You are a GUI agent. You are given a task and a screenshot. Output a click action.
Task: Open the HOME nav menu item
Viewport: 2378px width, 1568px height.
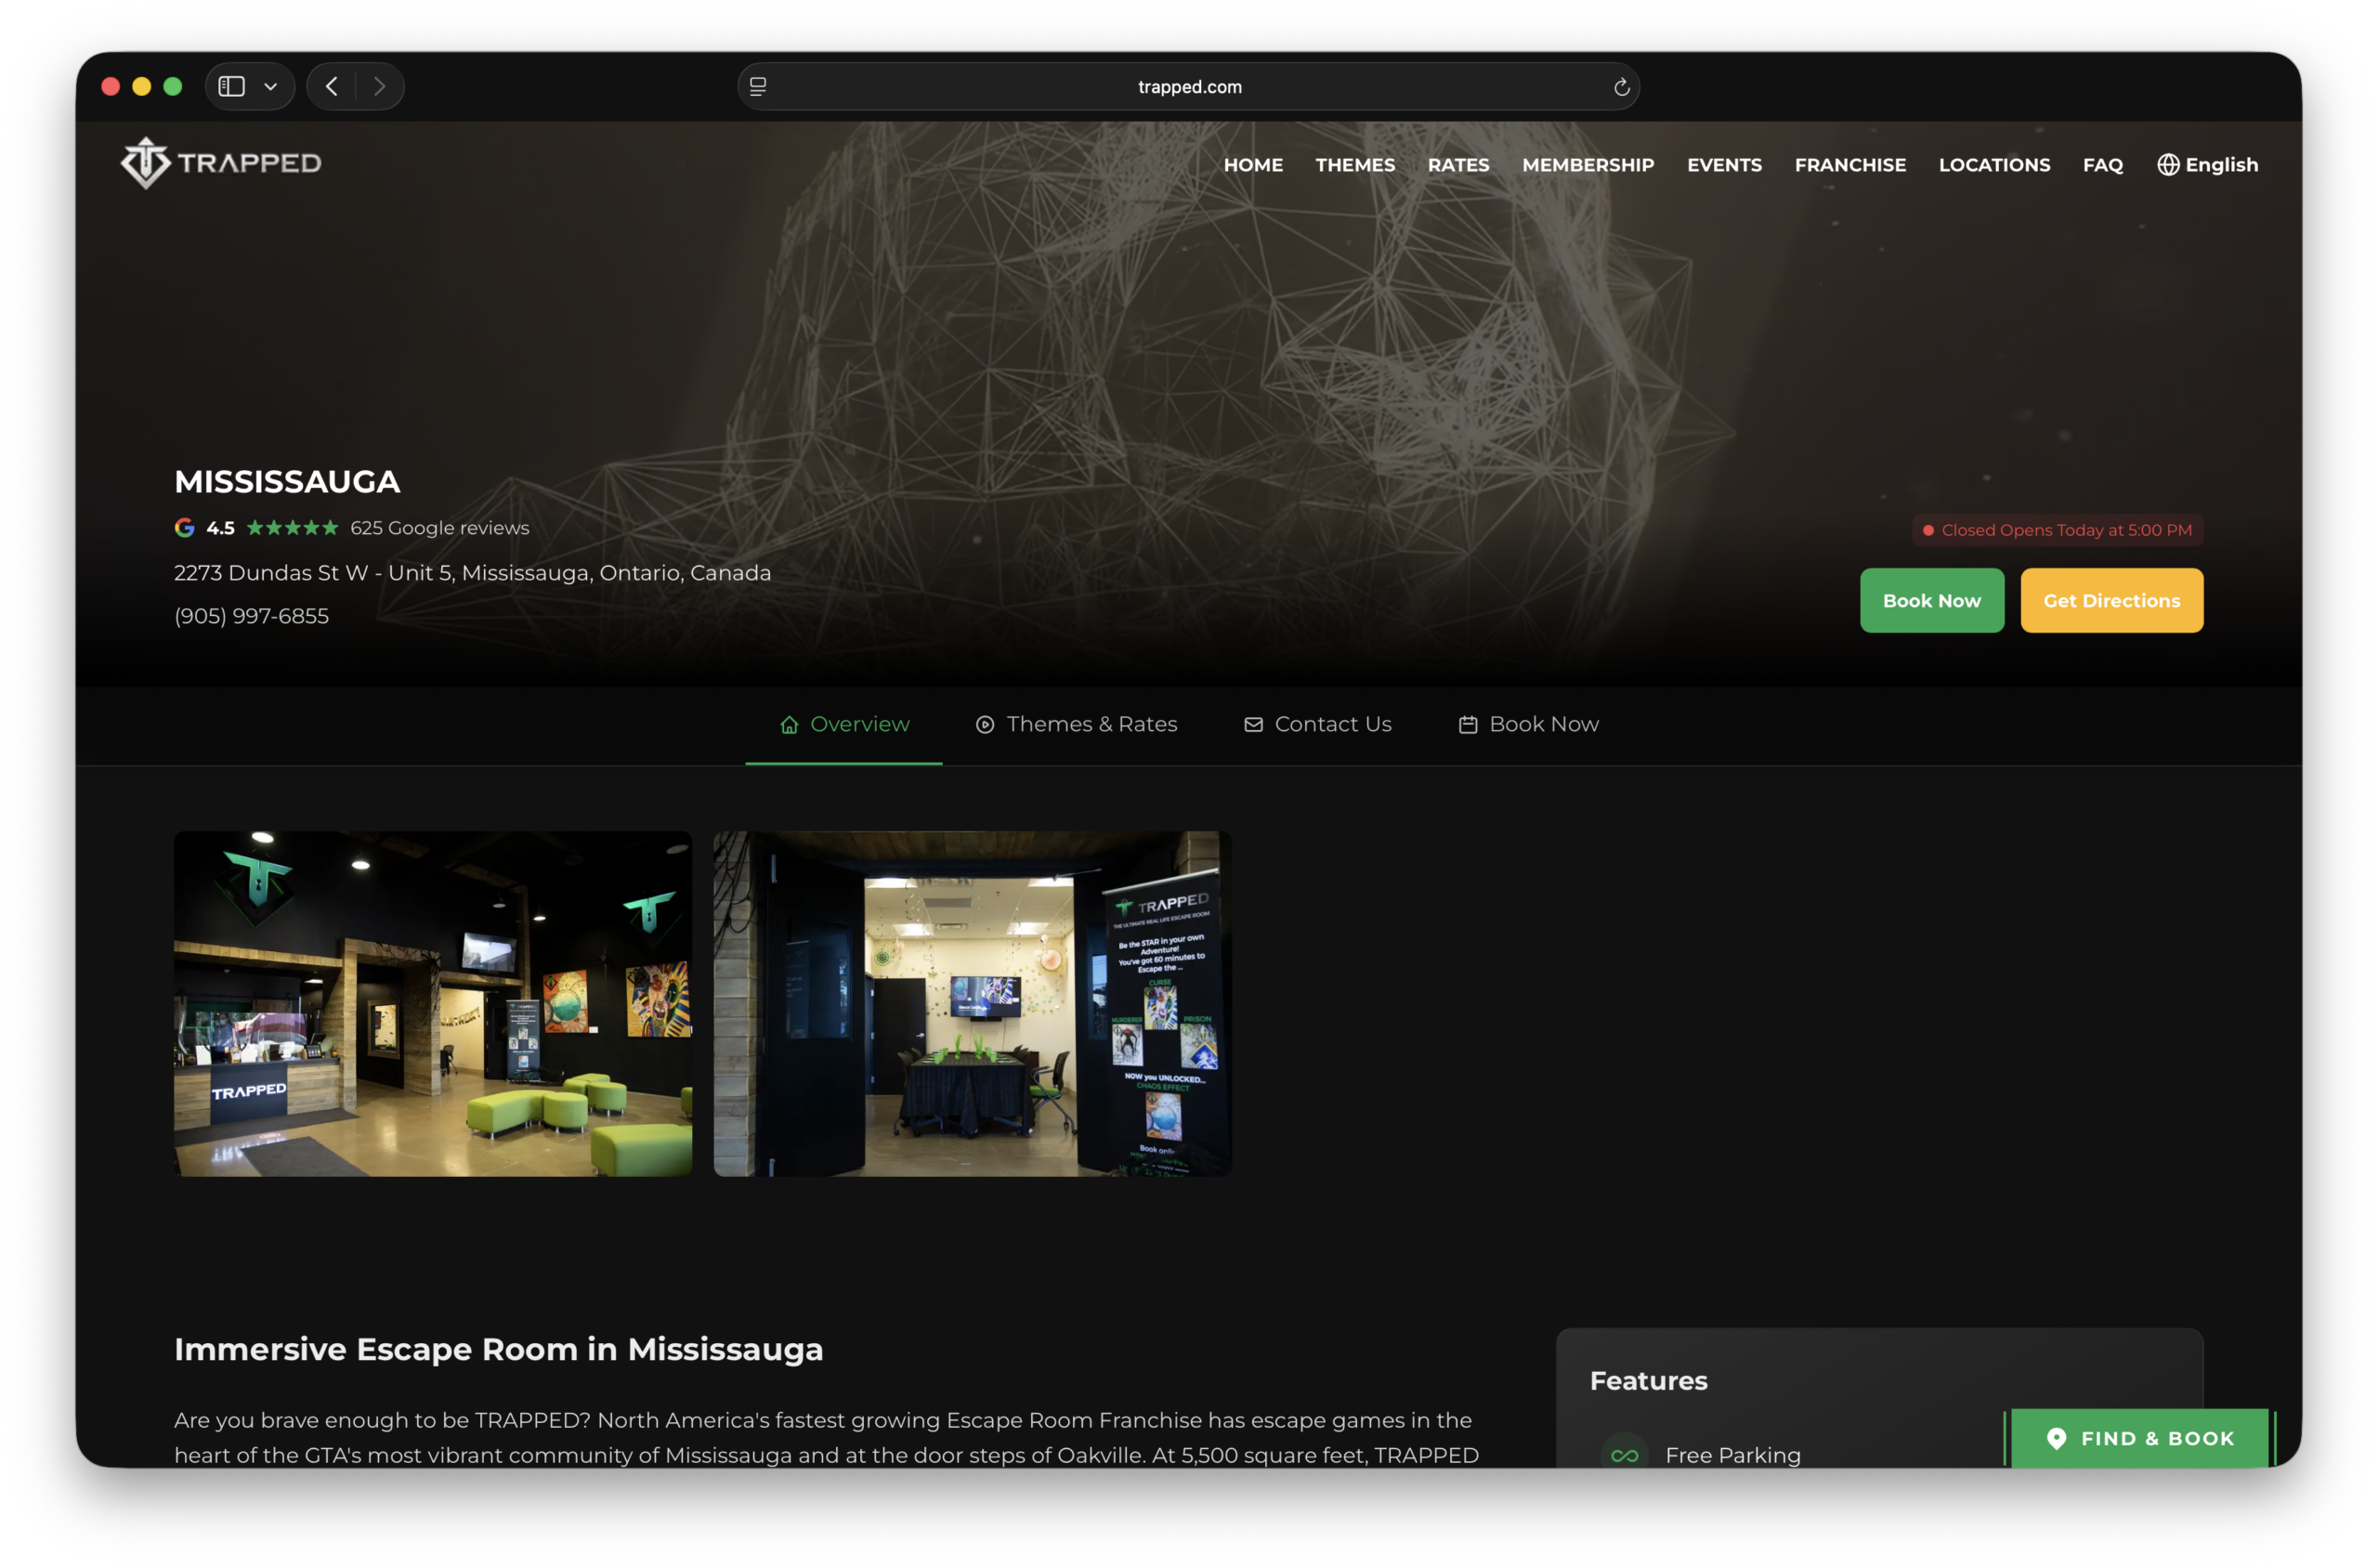click(x=1253, y=165)
